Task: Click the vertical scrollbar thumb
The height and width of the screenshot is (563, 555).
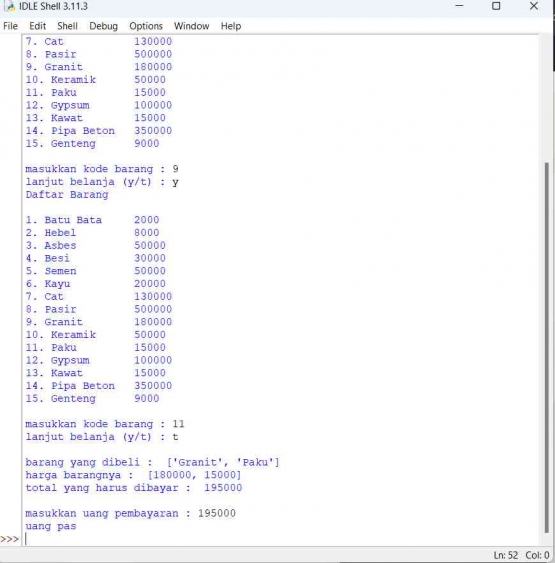Action: coord(546,348)
